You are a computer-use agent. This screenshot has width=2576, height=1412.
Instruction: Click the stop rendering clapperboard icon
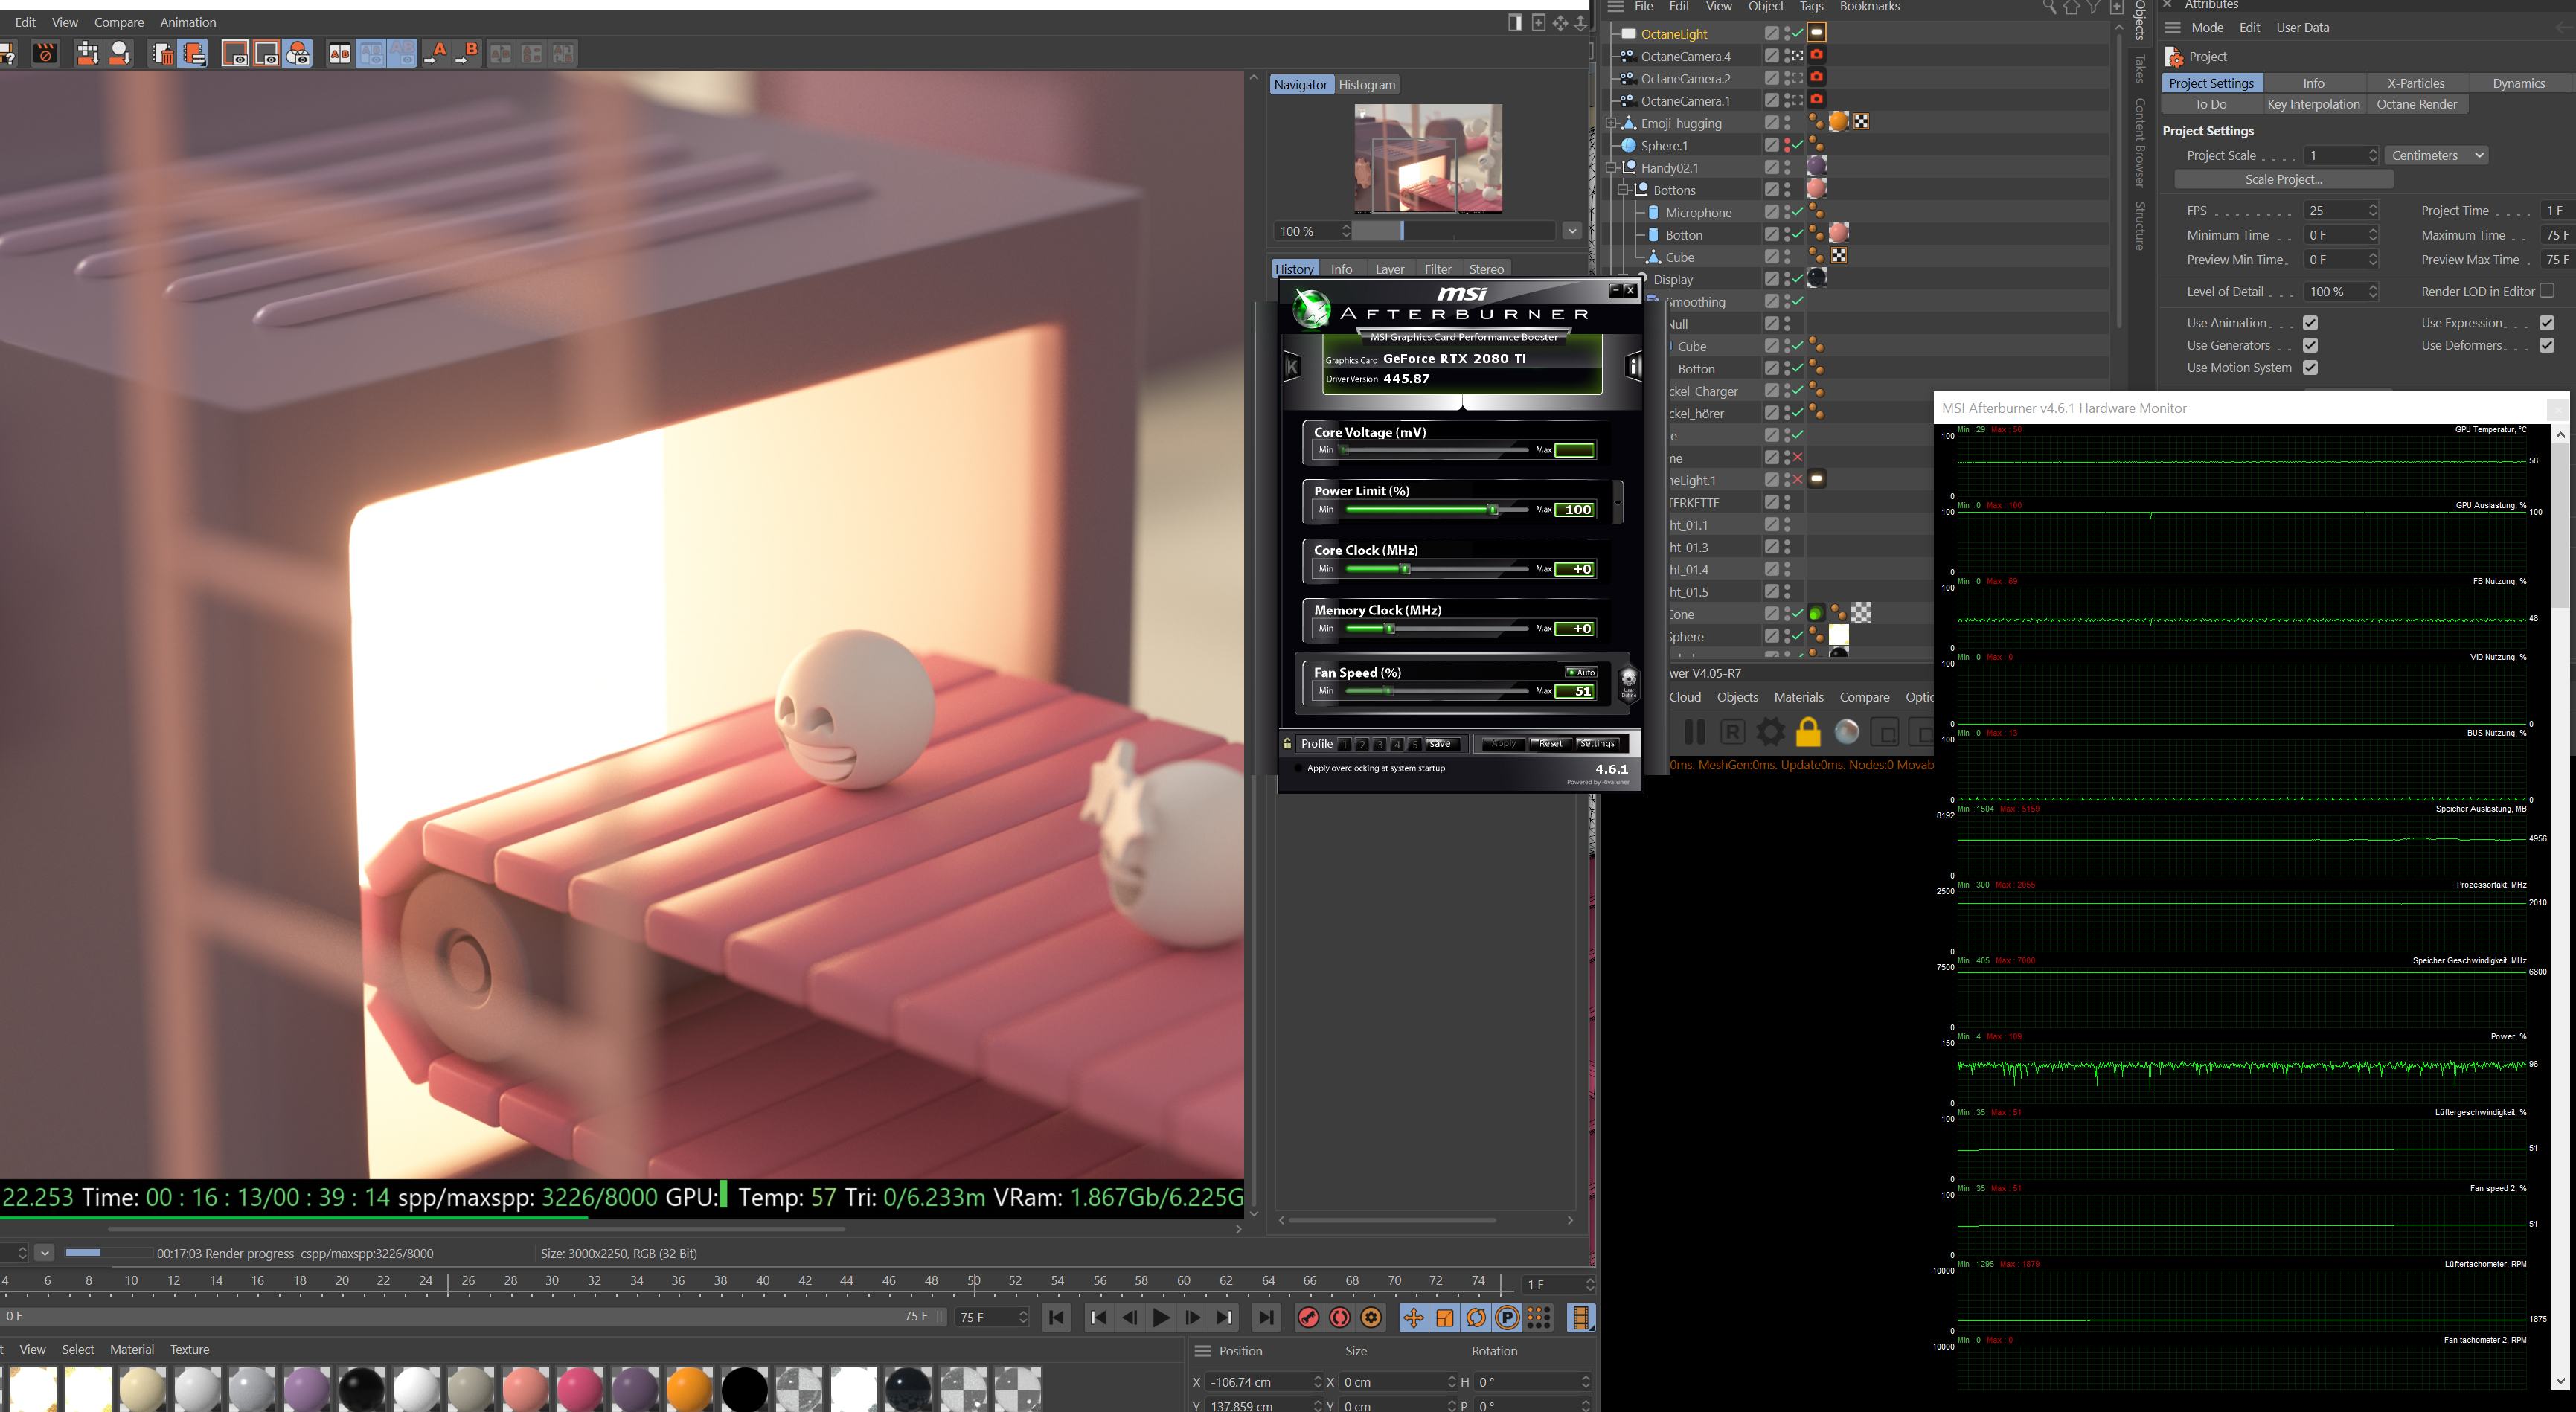[45, 54]
